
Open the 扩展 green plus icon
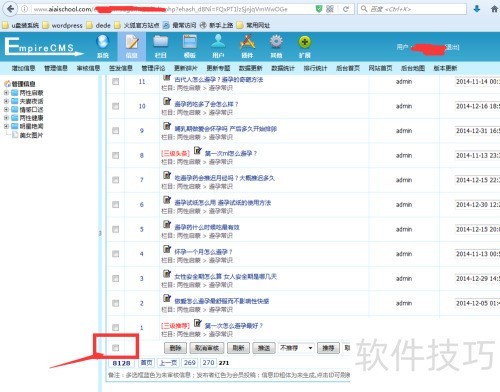click(x=305, y=42)
